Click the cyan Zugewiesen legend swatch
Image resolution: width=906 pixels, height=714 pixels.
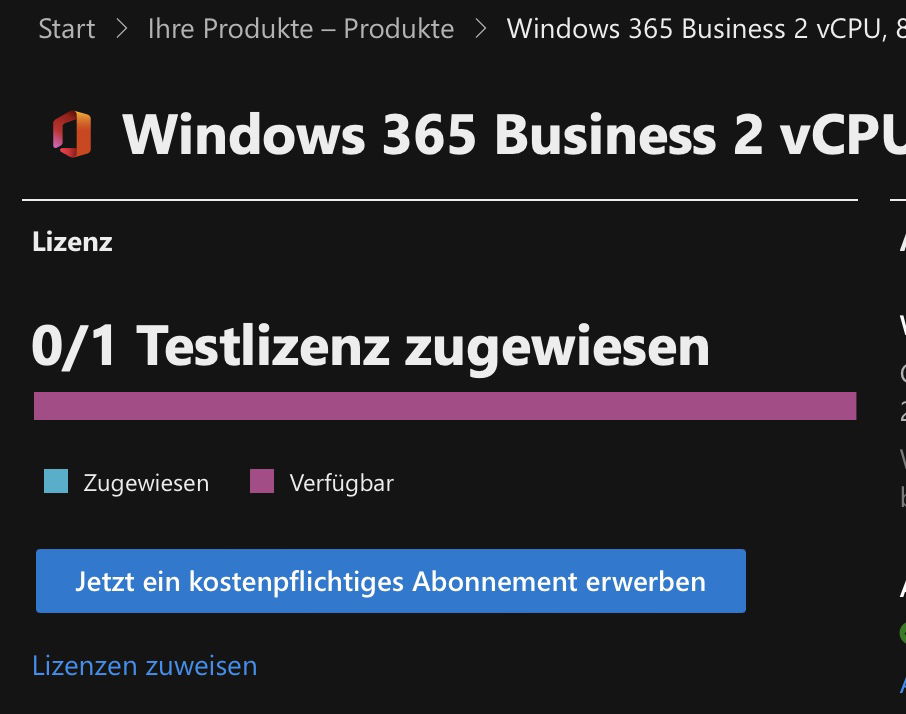tap(56, 481)
